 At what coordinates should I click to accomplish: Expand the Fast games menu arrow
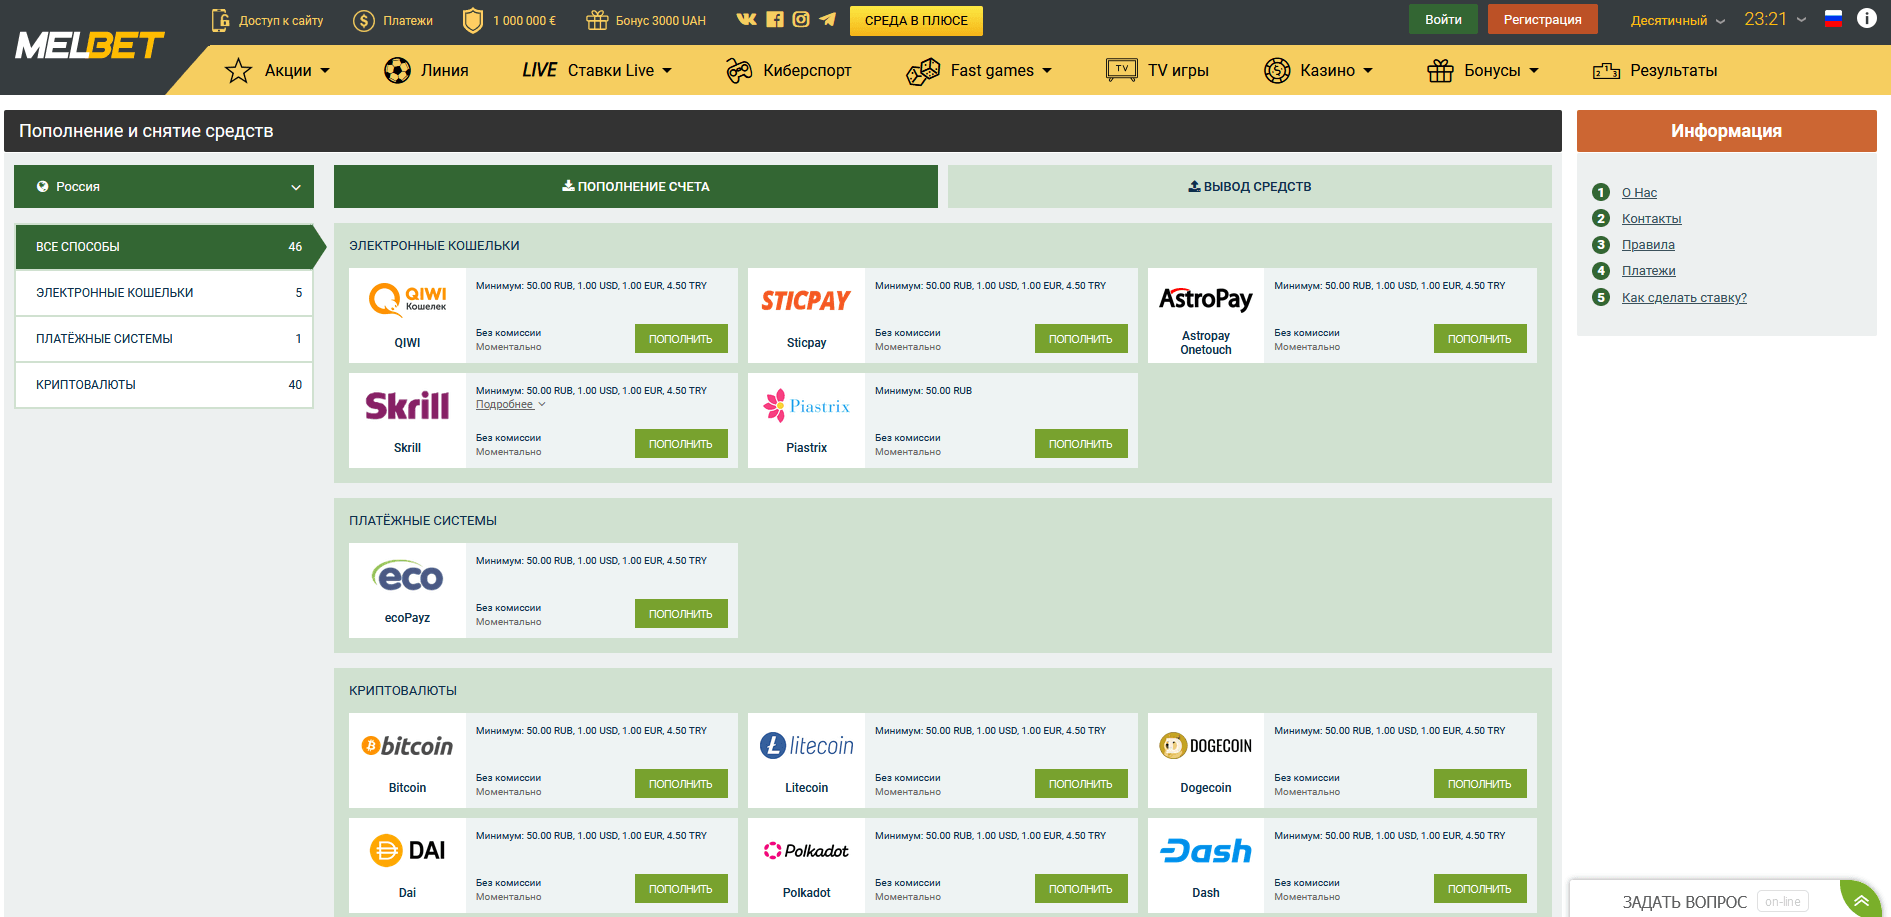tap(1047, 71)
